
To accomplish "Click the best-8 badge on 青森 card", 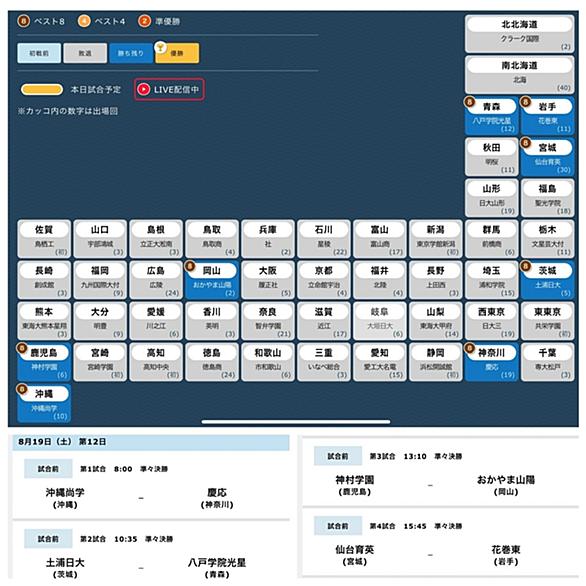I will tap(469, 101).
